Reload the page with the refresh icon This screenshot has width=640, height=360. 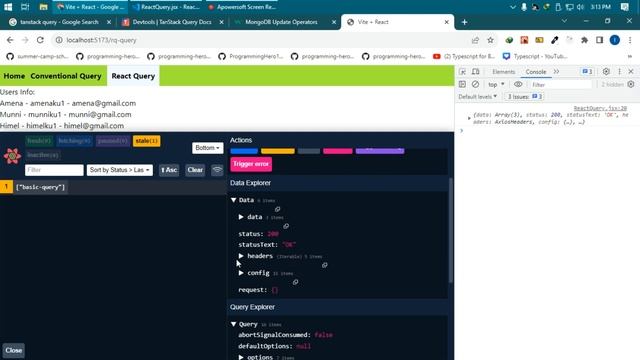pyautogui.click(x=40, y=40)
